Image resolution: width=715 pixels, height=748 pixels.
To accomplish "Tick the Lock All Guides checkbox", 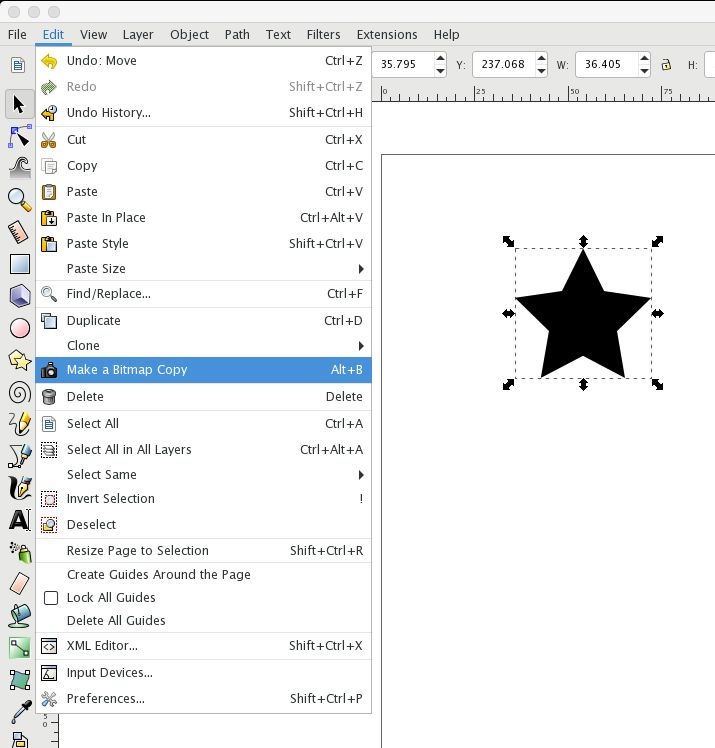I will [x=51, y=598].
